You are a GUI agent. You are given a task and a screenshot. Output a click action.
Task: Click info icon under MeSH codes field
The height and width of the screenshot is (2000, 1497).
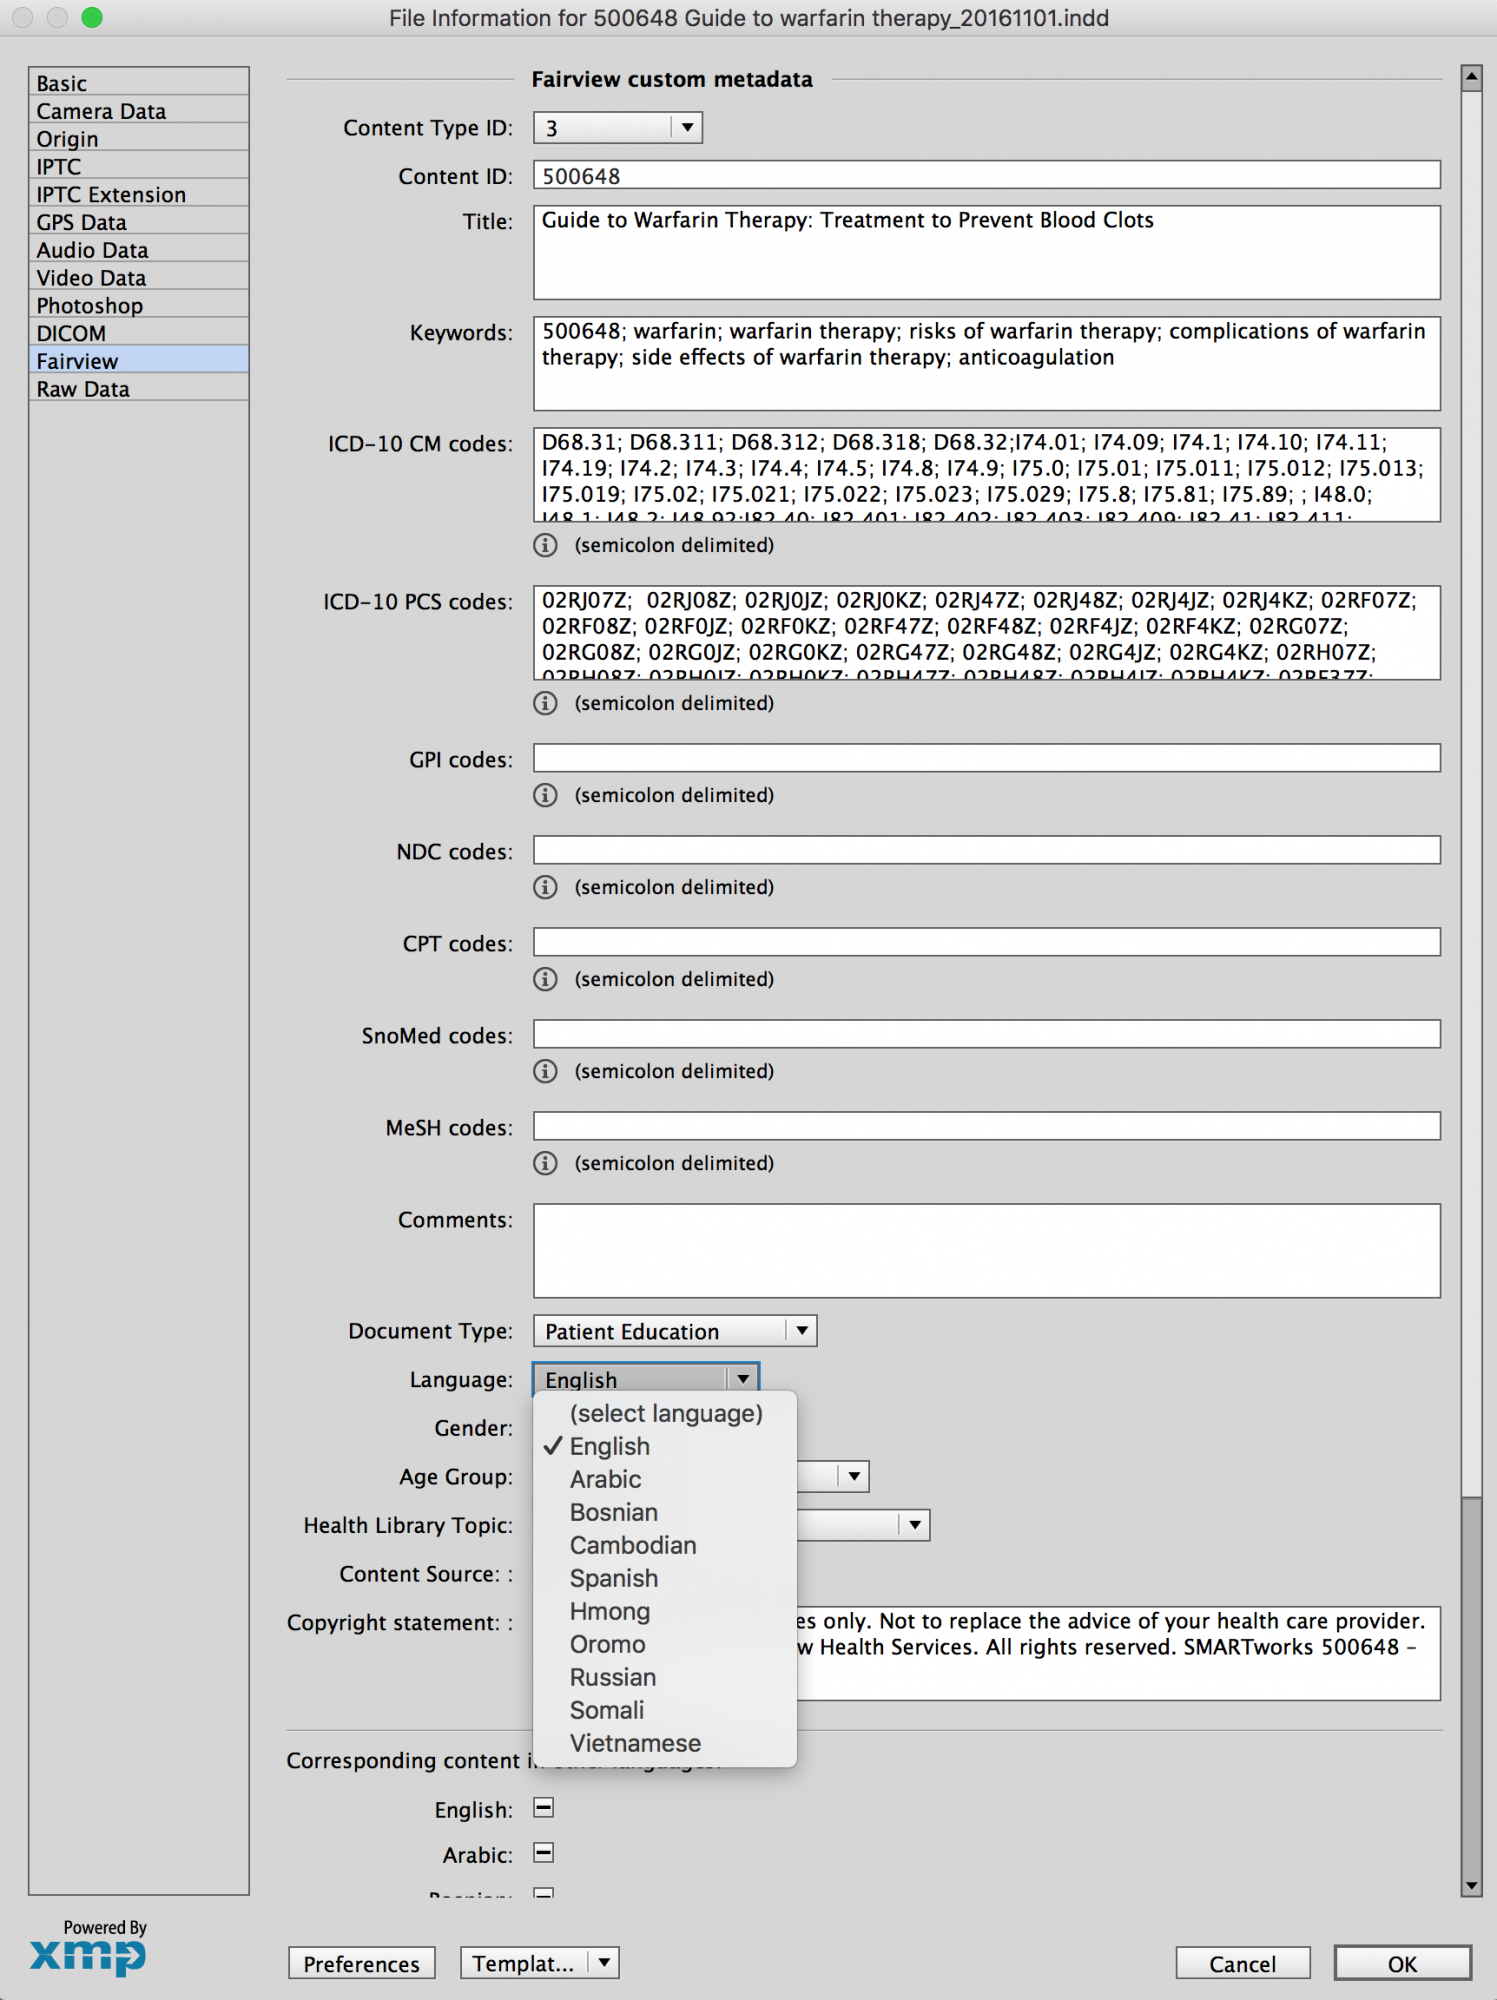545,1163
